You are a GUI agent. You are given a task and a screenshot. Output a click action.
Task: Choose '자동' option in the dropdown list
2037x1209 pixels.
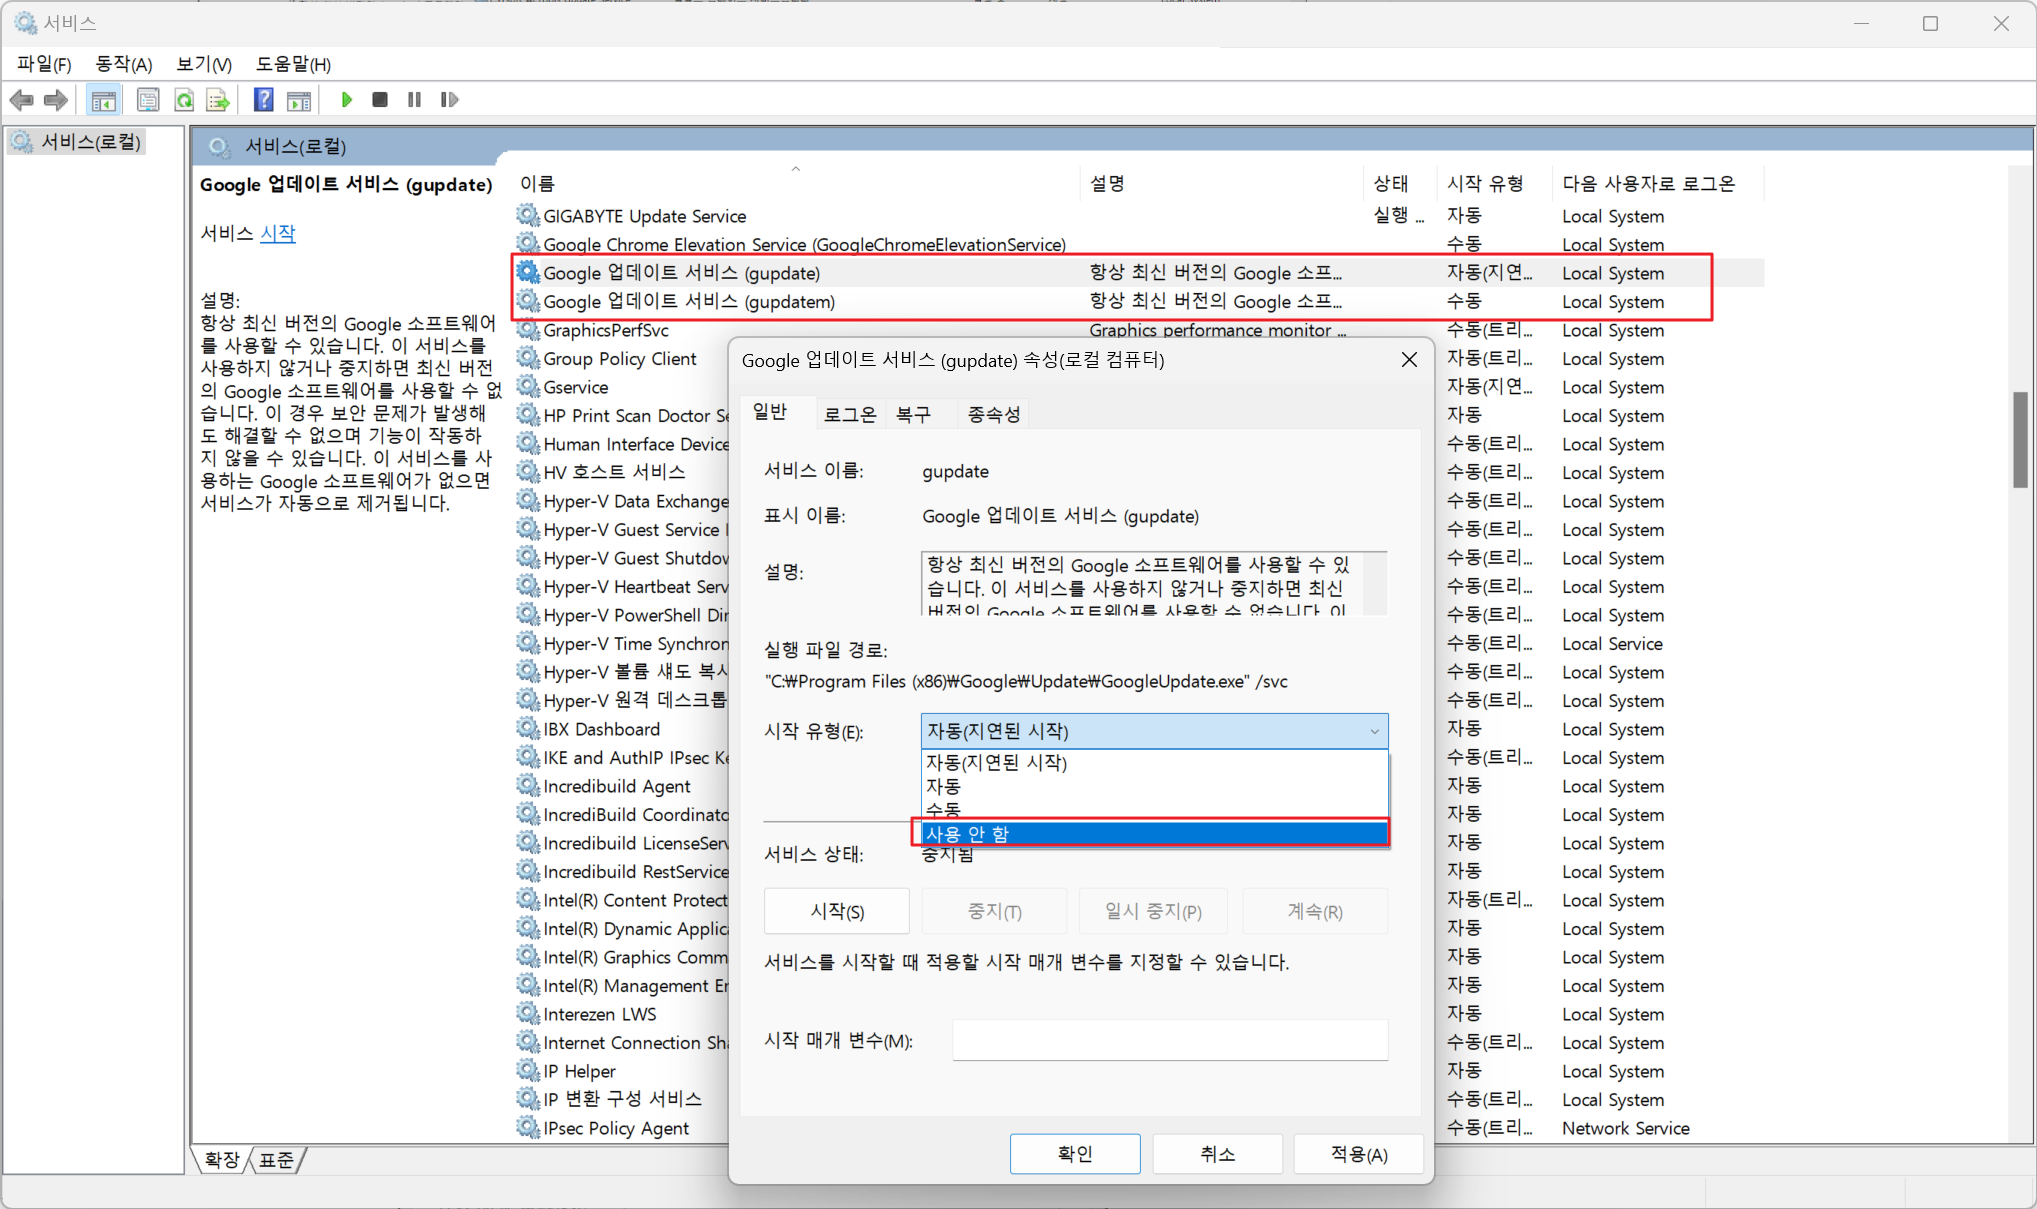point(1153,786)
